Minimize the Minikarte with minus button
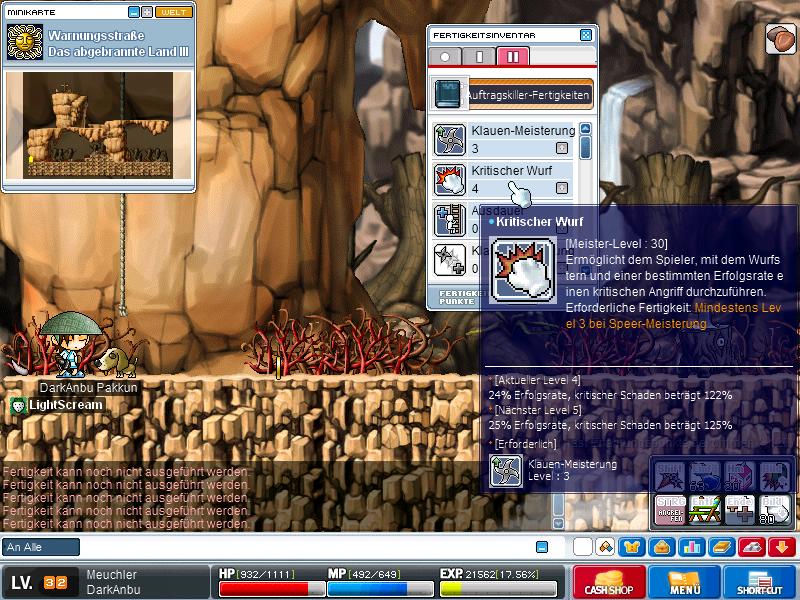 tap(134, 12)
